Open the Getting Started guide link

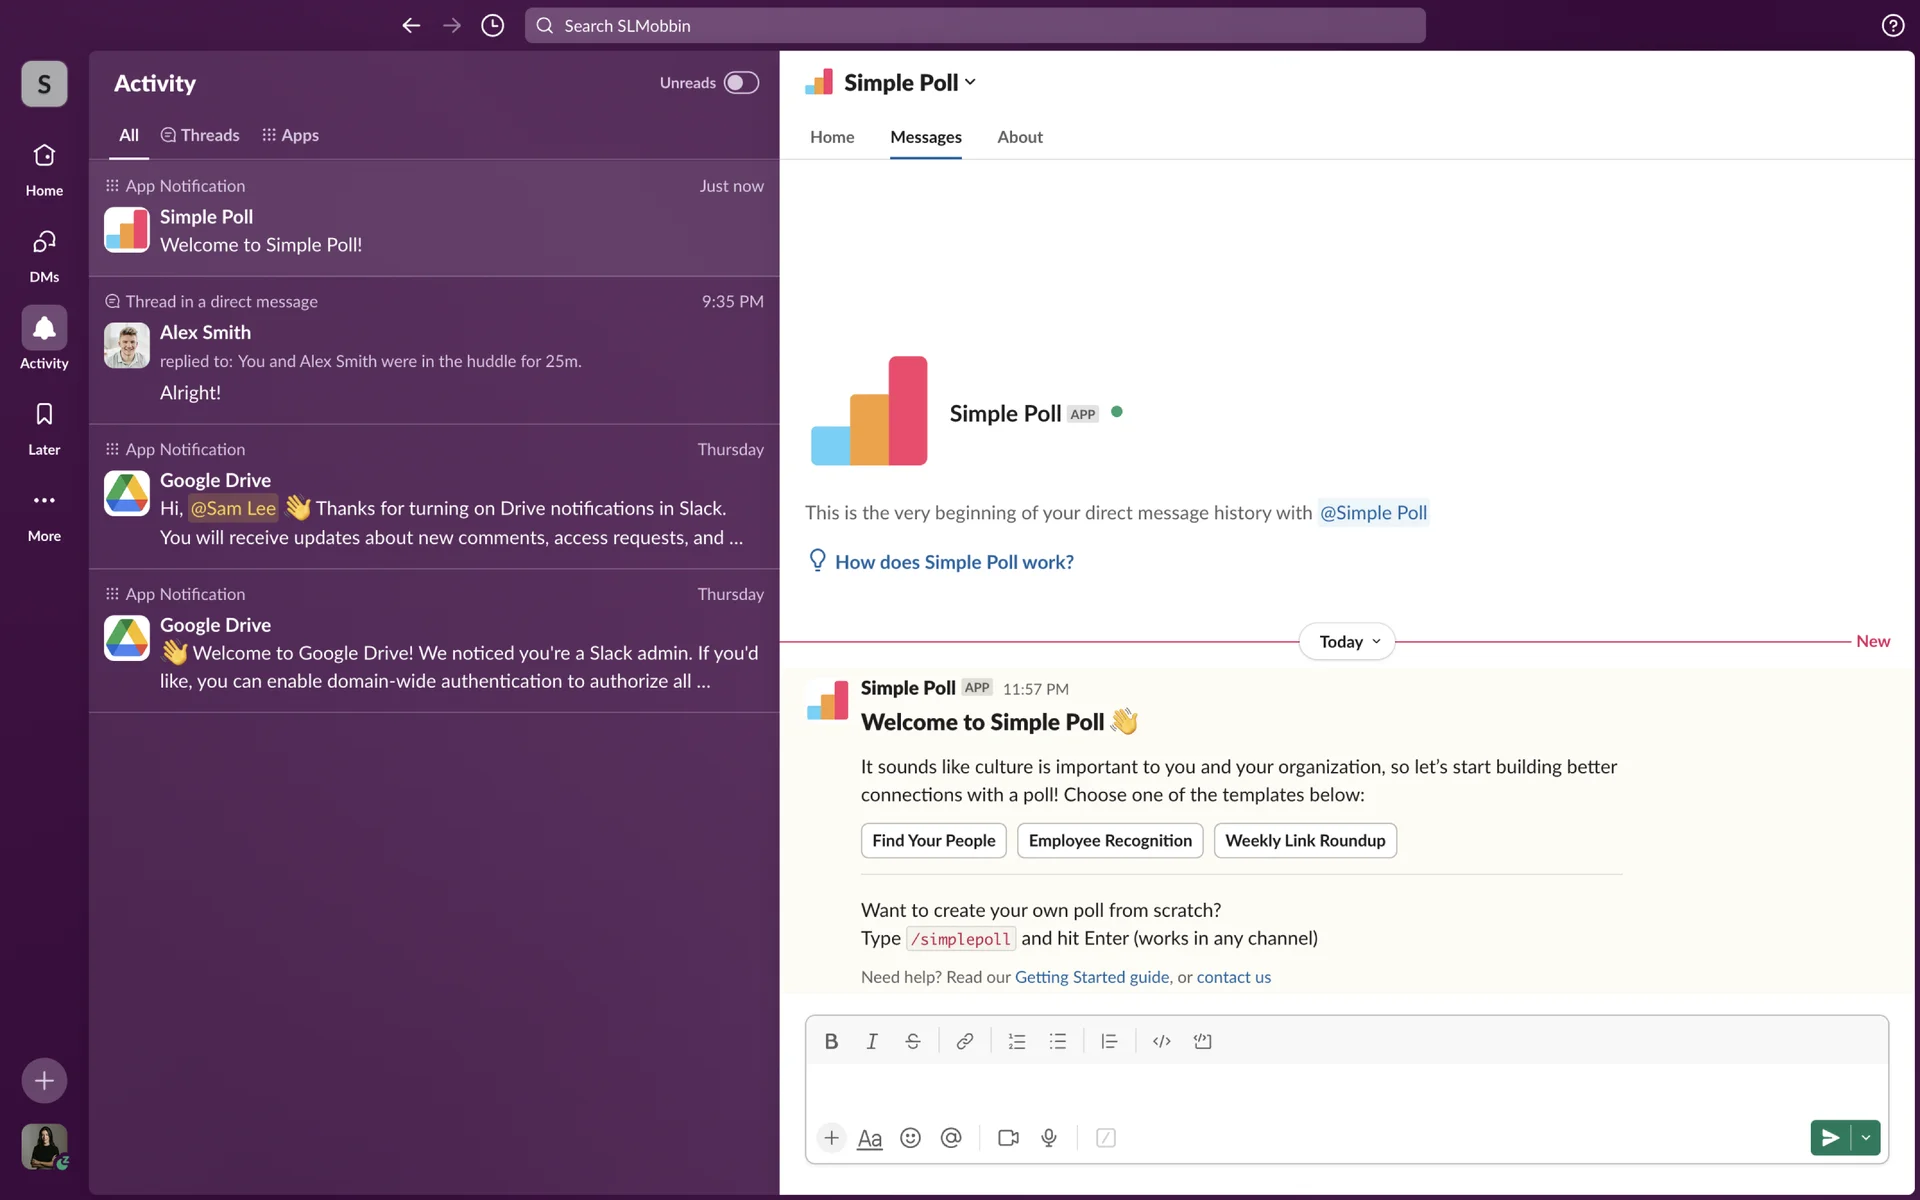pos(1091,977)
